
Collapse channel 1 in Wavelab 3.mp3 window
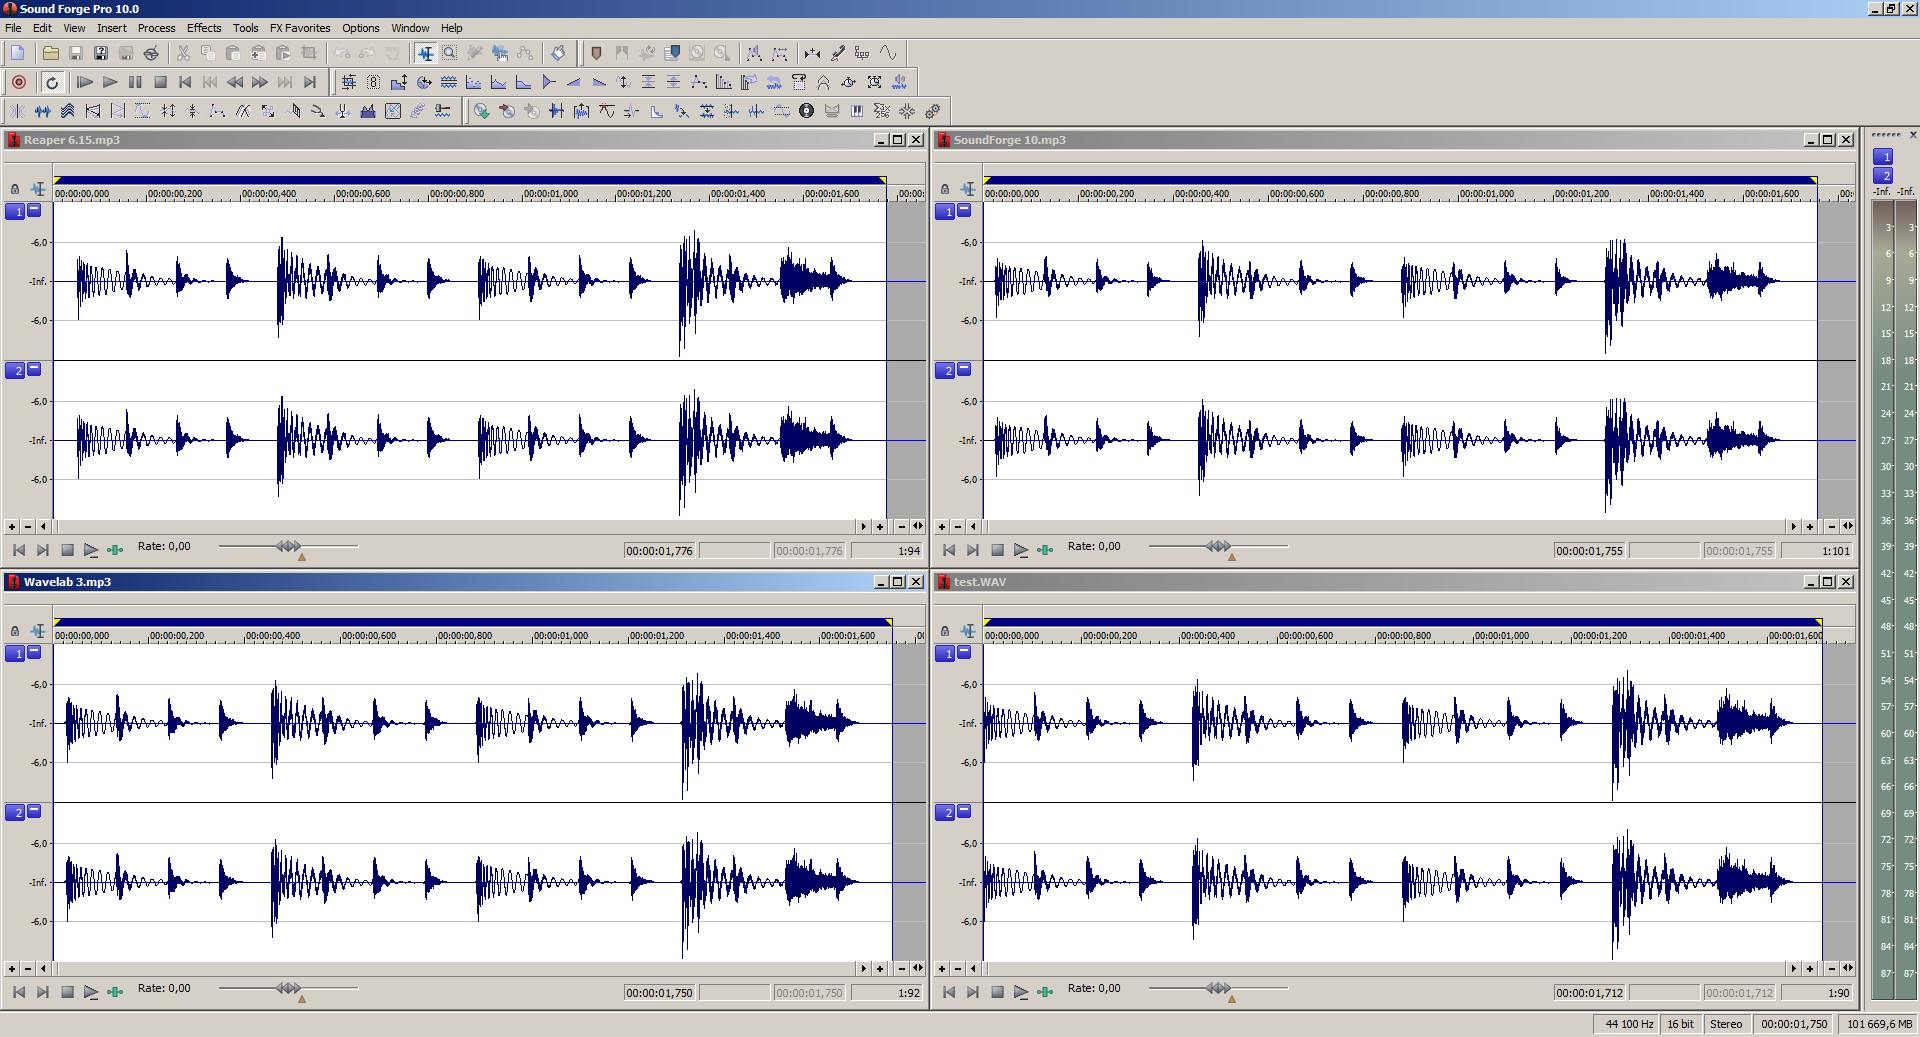coord(34,652)
